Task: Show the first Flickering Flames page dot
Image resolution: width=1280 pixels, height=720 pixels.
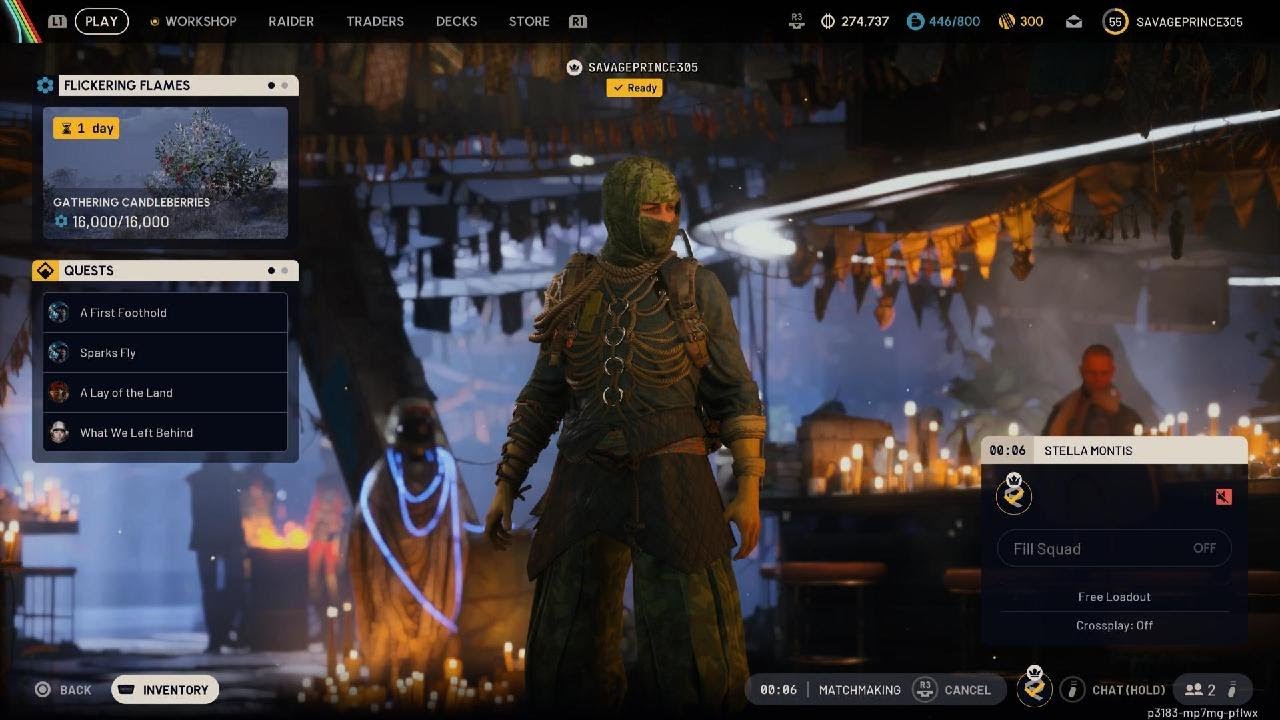Action: (271, 86)
